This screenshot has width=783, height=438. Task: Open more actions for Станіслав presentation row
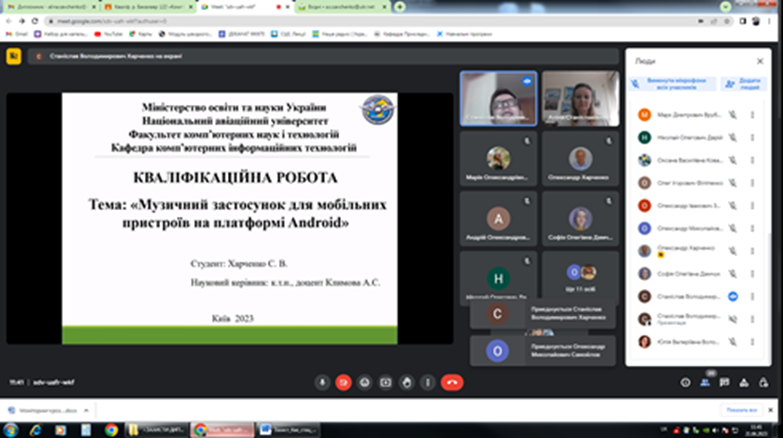752,319
